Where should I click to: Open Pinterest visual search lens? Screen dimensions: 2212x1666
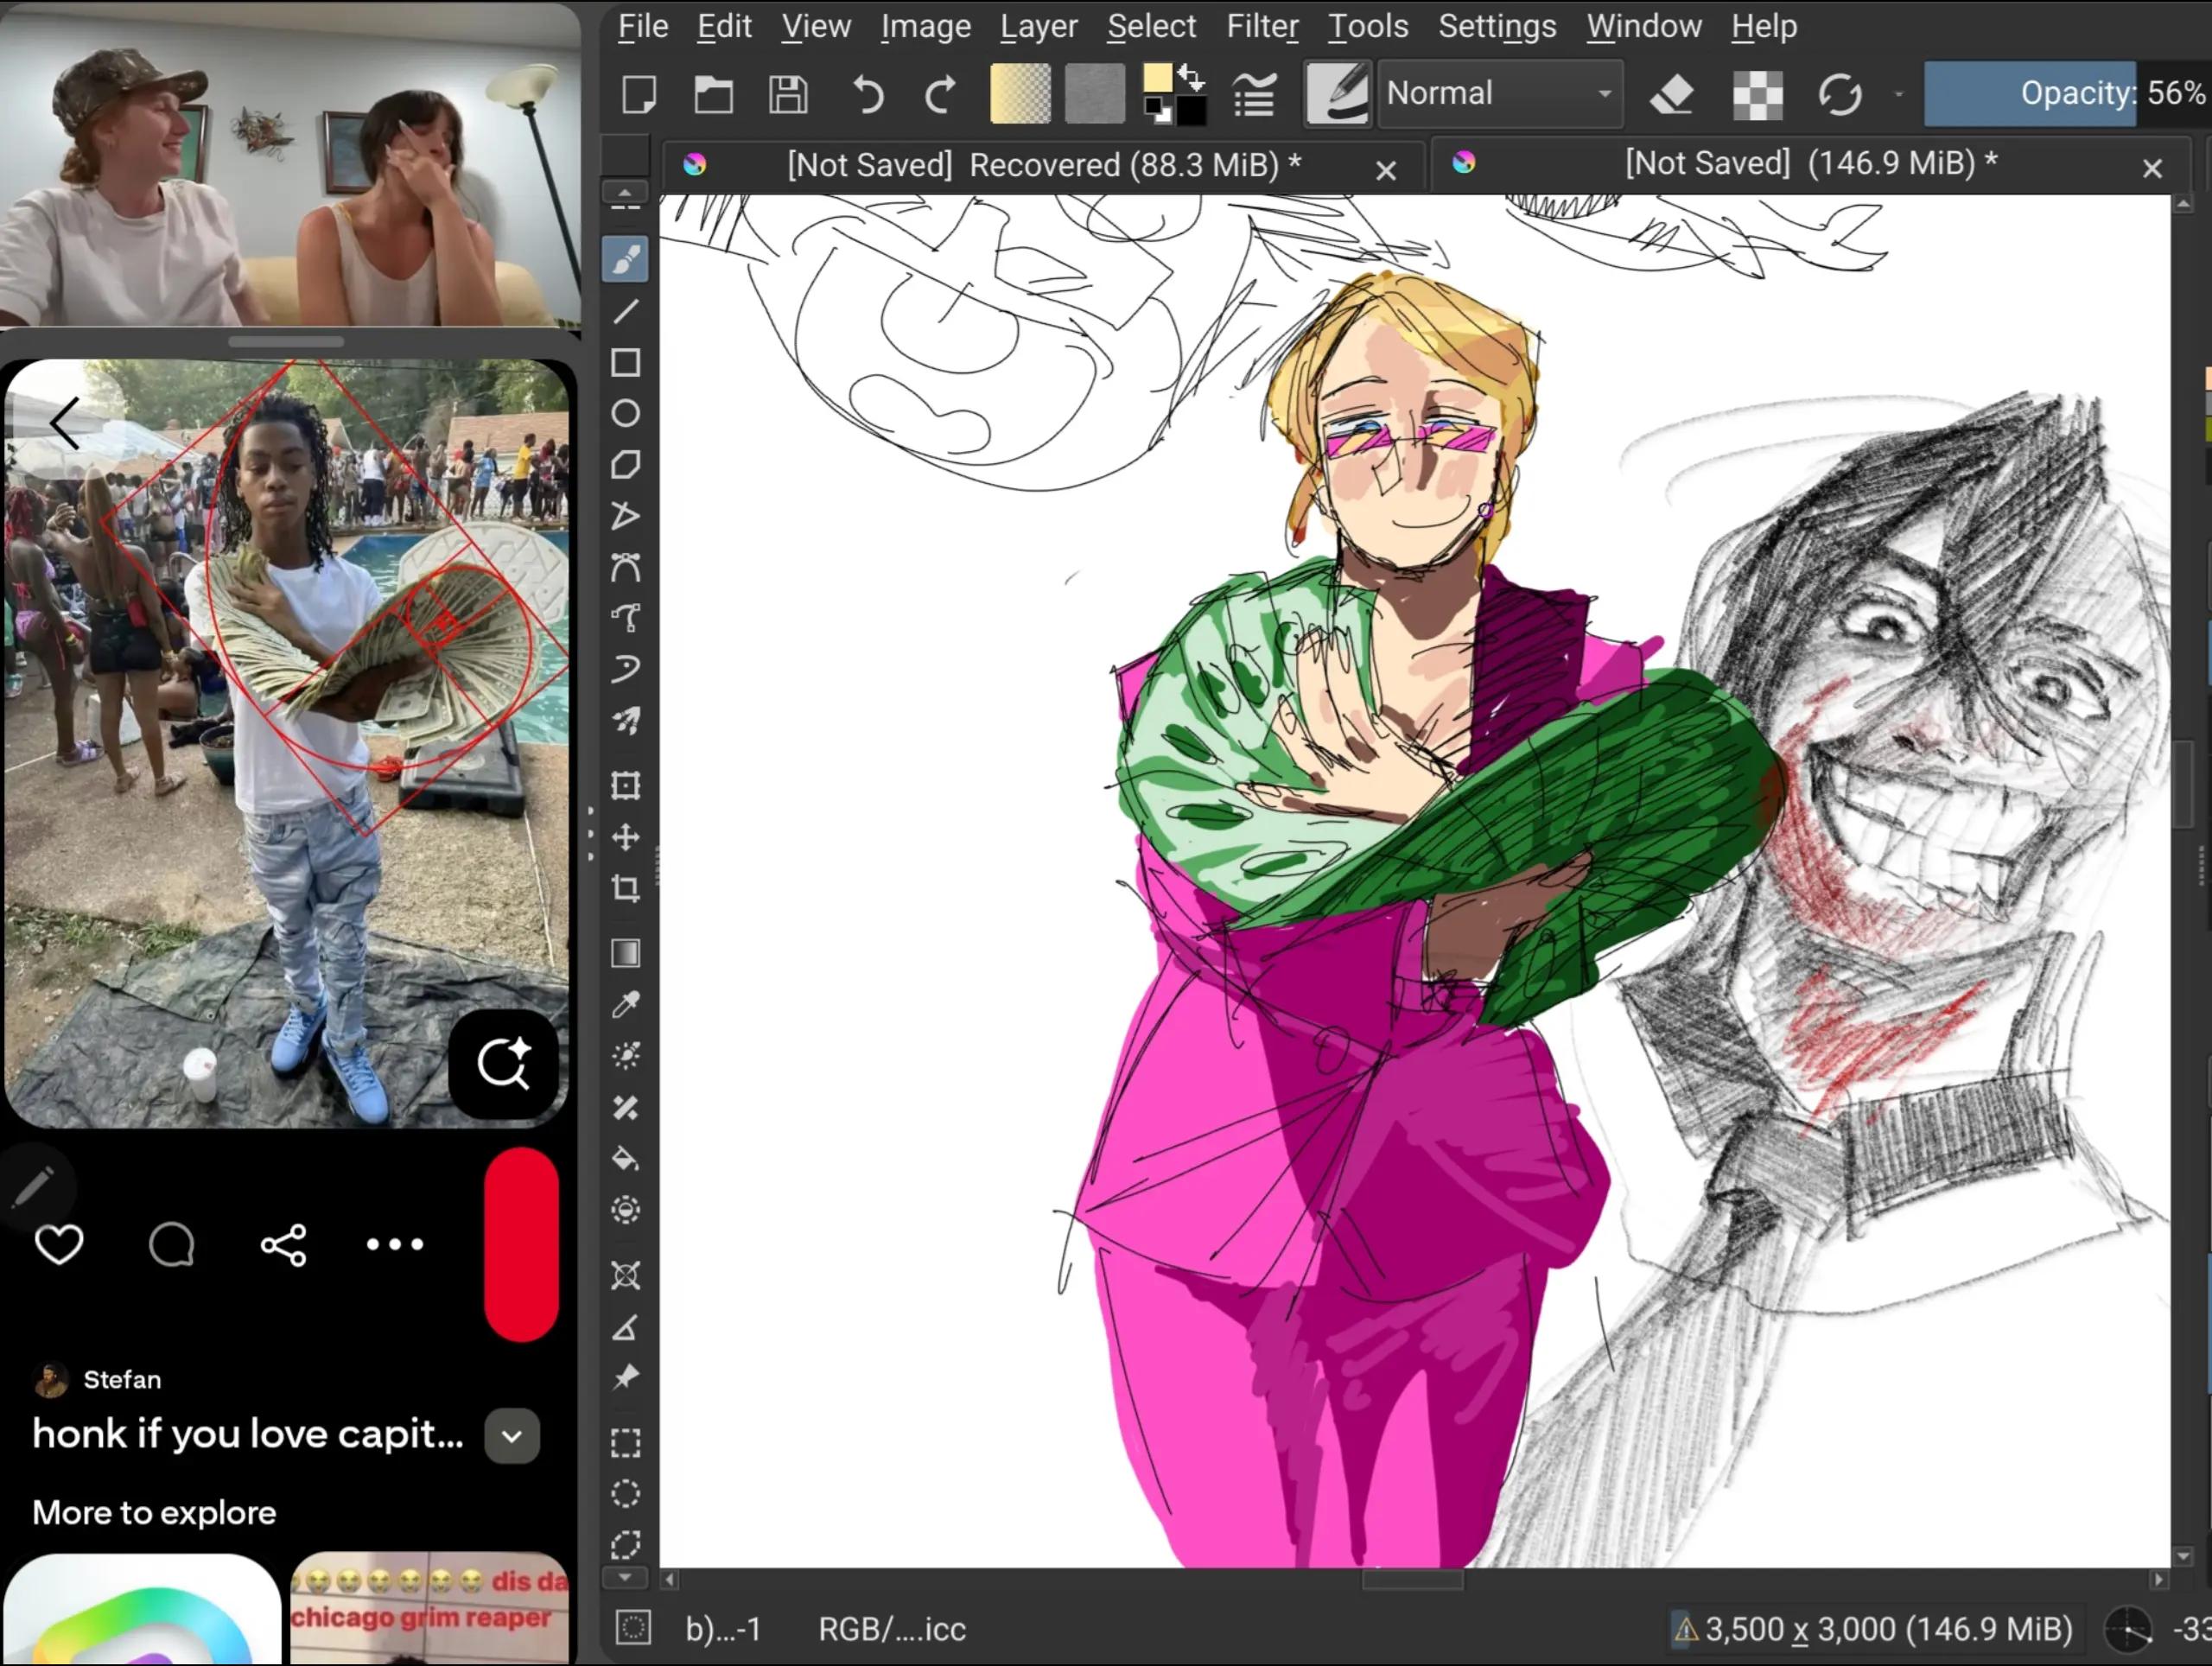click(503, 1064)
